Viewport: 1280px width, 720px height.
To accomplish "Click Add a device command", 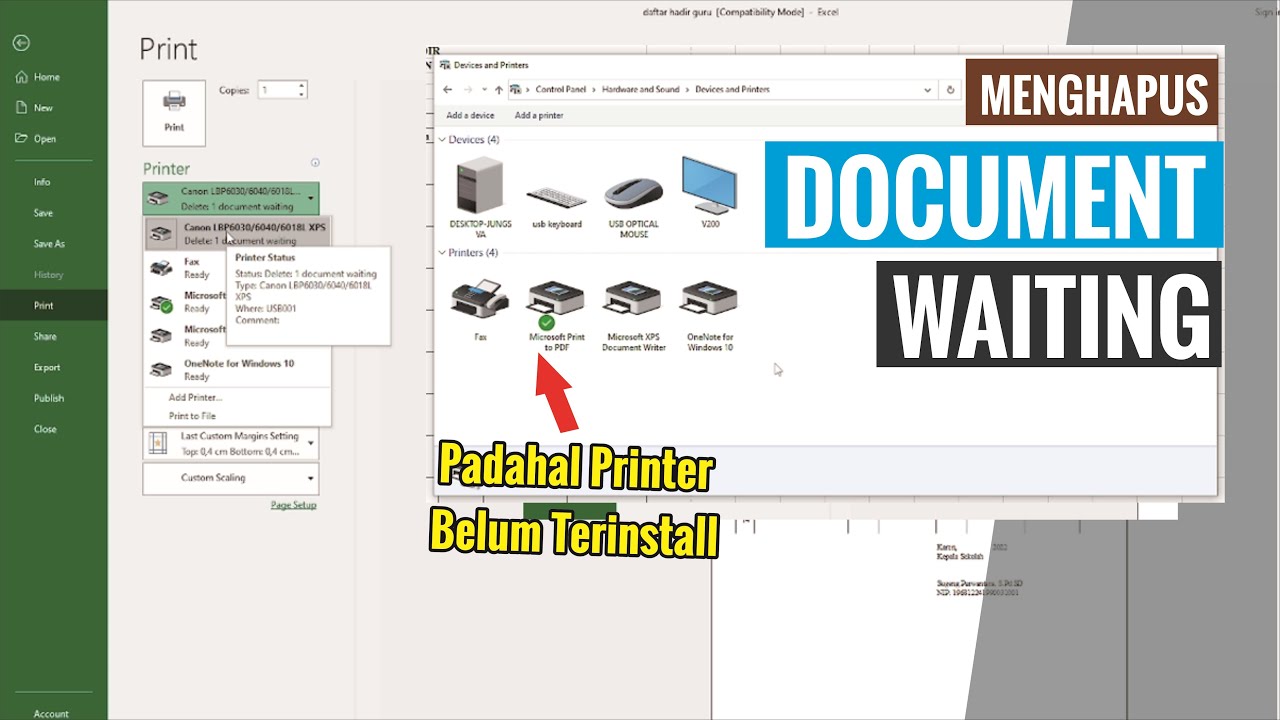I will [x=470, y=115].
